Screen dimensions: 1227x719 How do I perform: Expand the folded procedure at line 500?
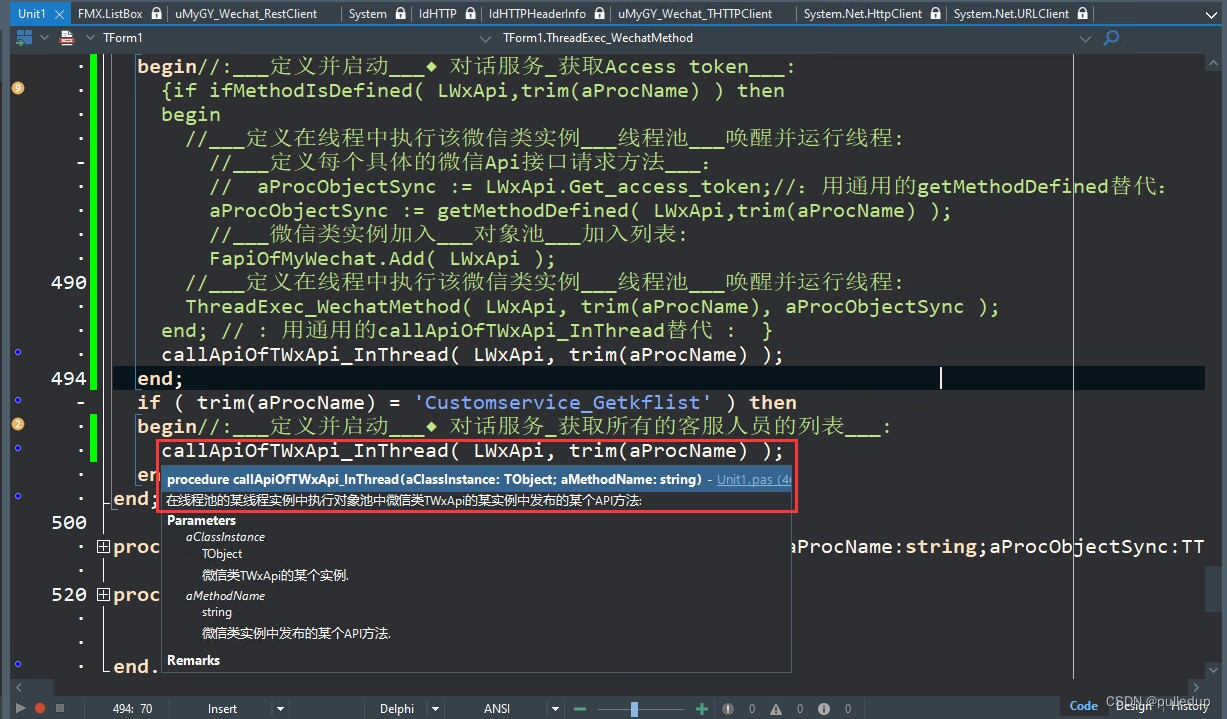click(x=103, y=547)
